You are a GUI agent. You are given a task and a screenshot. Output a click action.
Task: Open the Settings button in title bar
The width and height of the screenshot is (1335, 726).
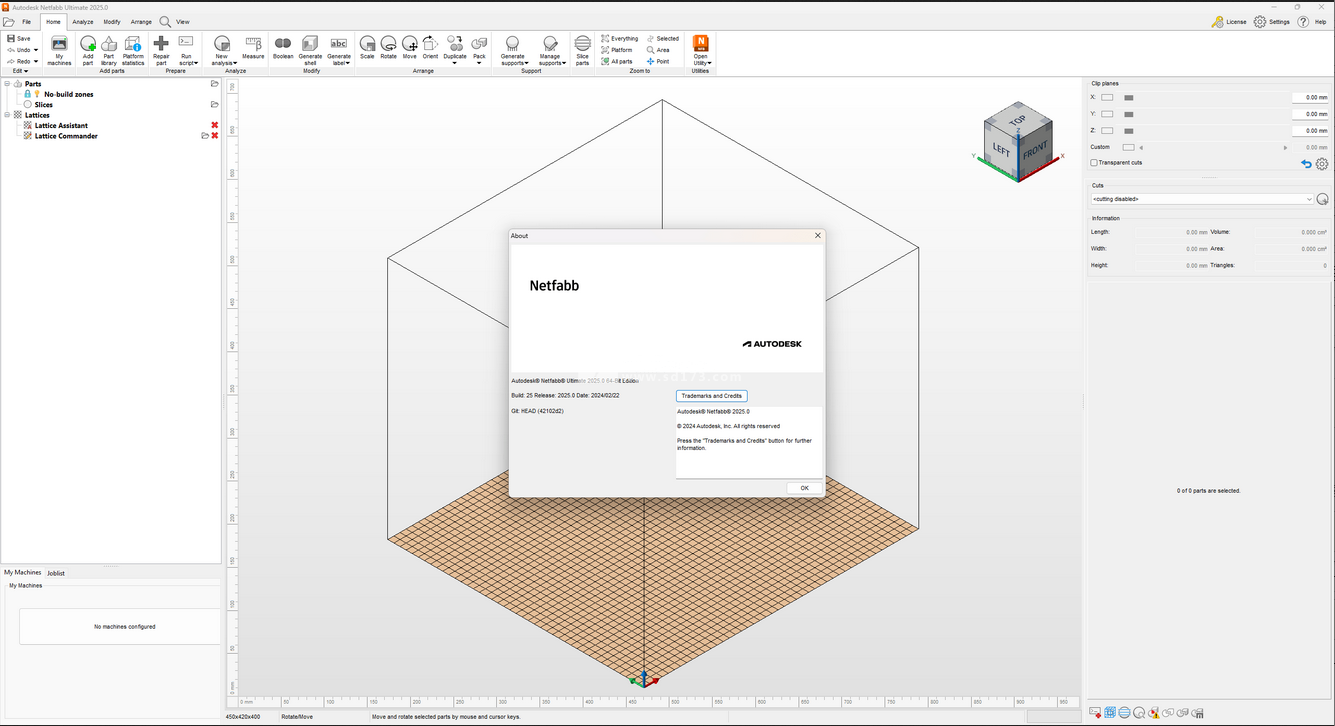click(x=1272, y=21)
